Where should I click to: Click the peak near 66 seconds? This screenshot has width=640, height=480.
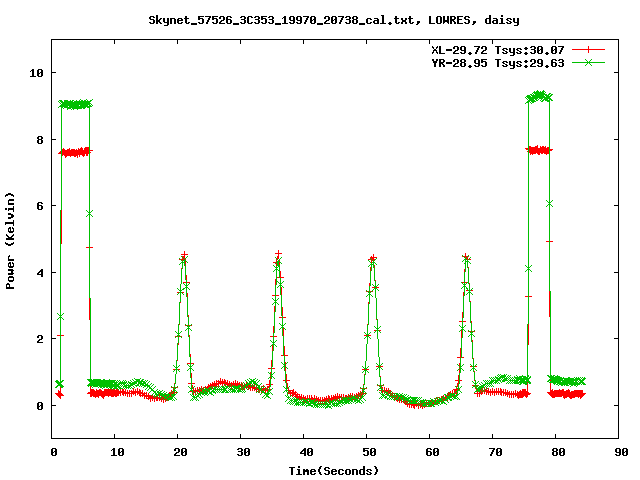pyautogui.click(x=466, y=258)
